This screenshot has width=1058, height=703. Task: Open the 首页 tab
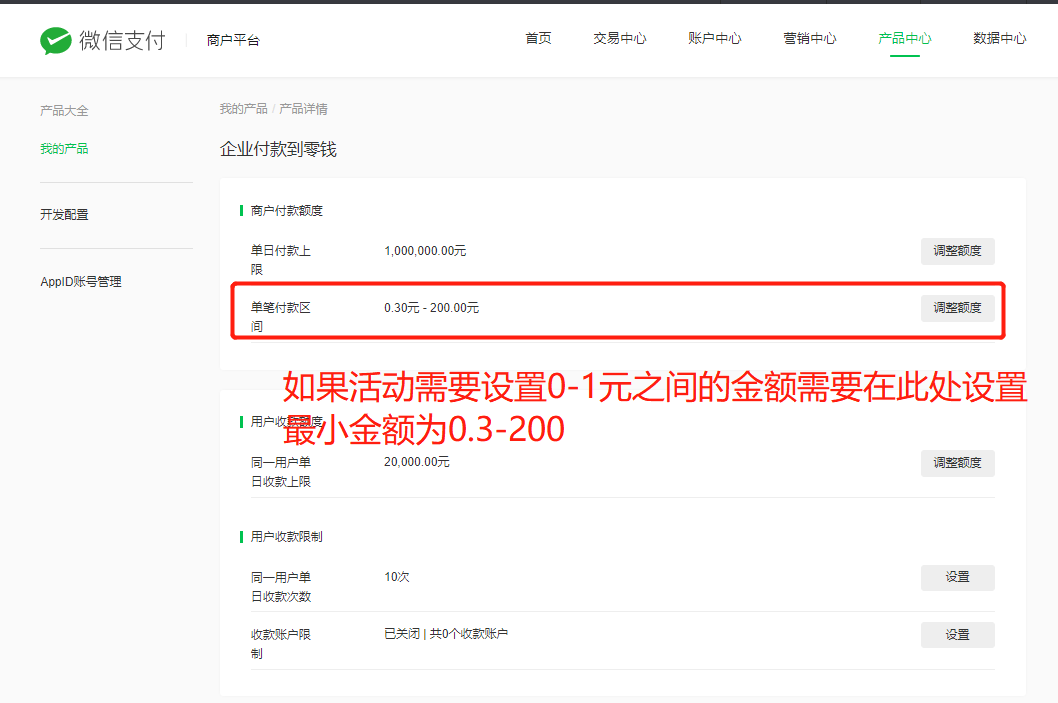click(538, 38)
